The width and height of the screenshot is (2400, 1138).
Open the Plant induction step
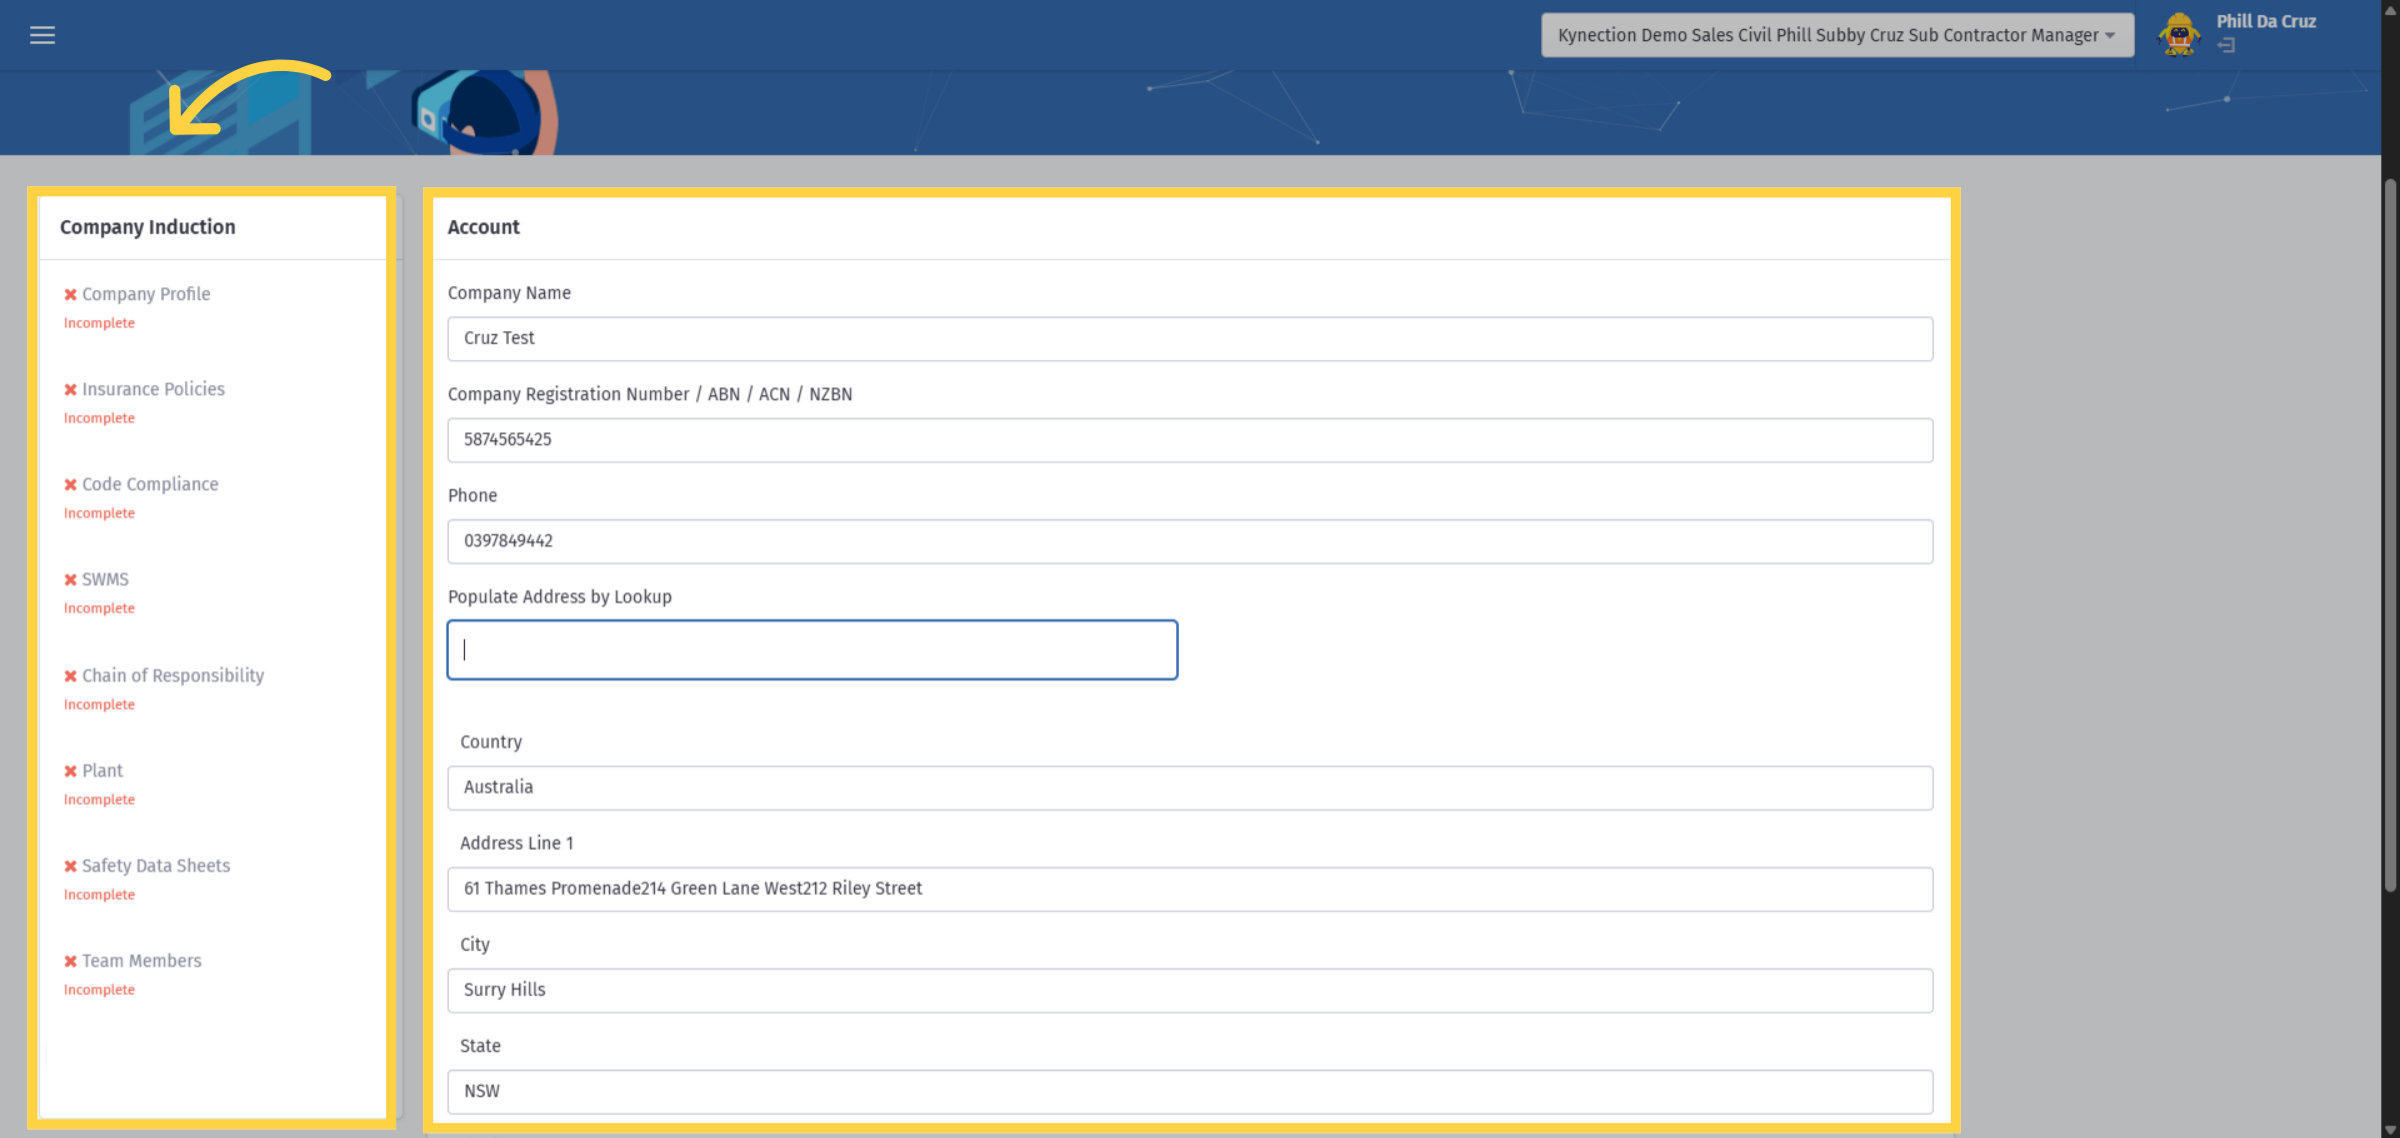point(102,770)
